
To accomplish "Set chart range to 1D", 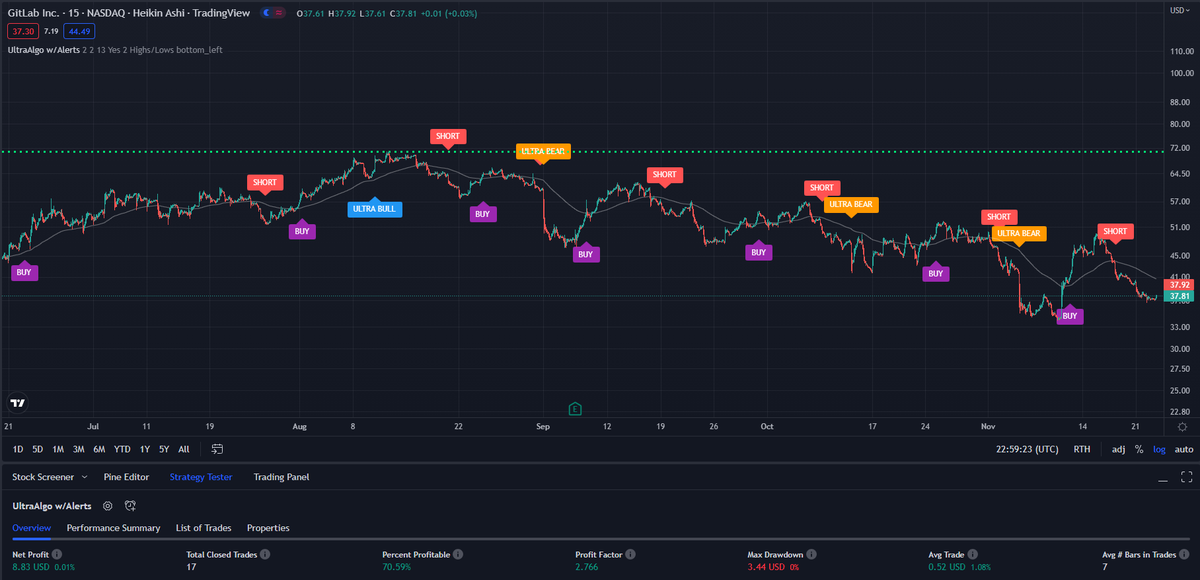I will (18, 449).
